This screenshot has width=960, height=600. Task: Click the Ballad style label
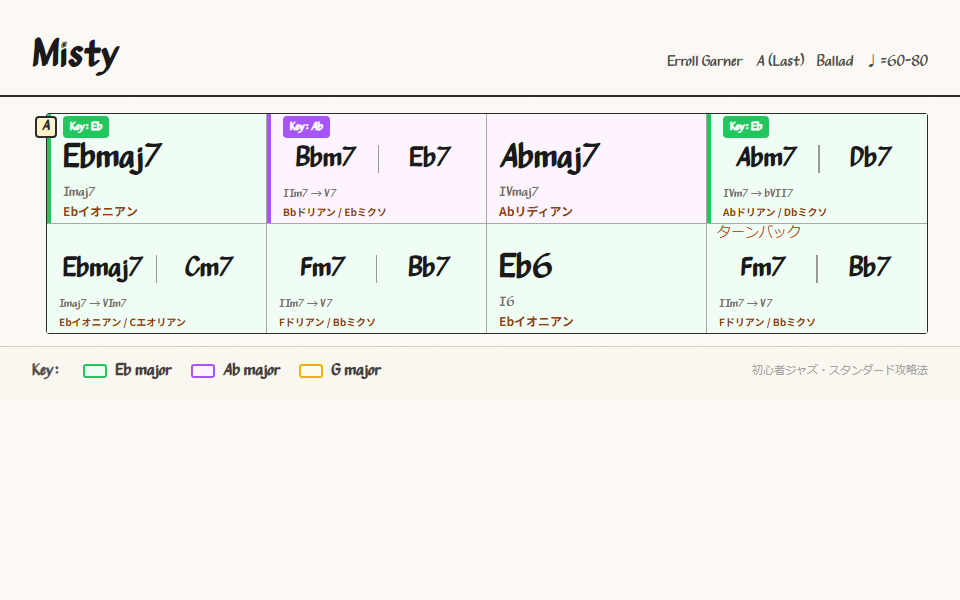point(834,61)
